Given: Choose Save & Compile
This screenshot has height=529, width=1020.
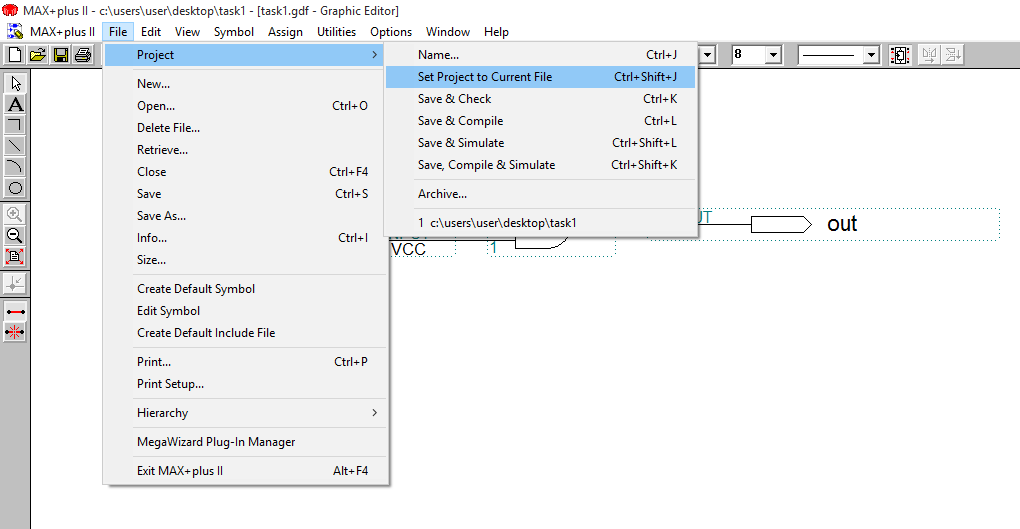Looking at the screenshot, I should pos(540,121).
